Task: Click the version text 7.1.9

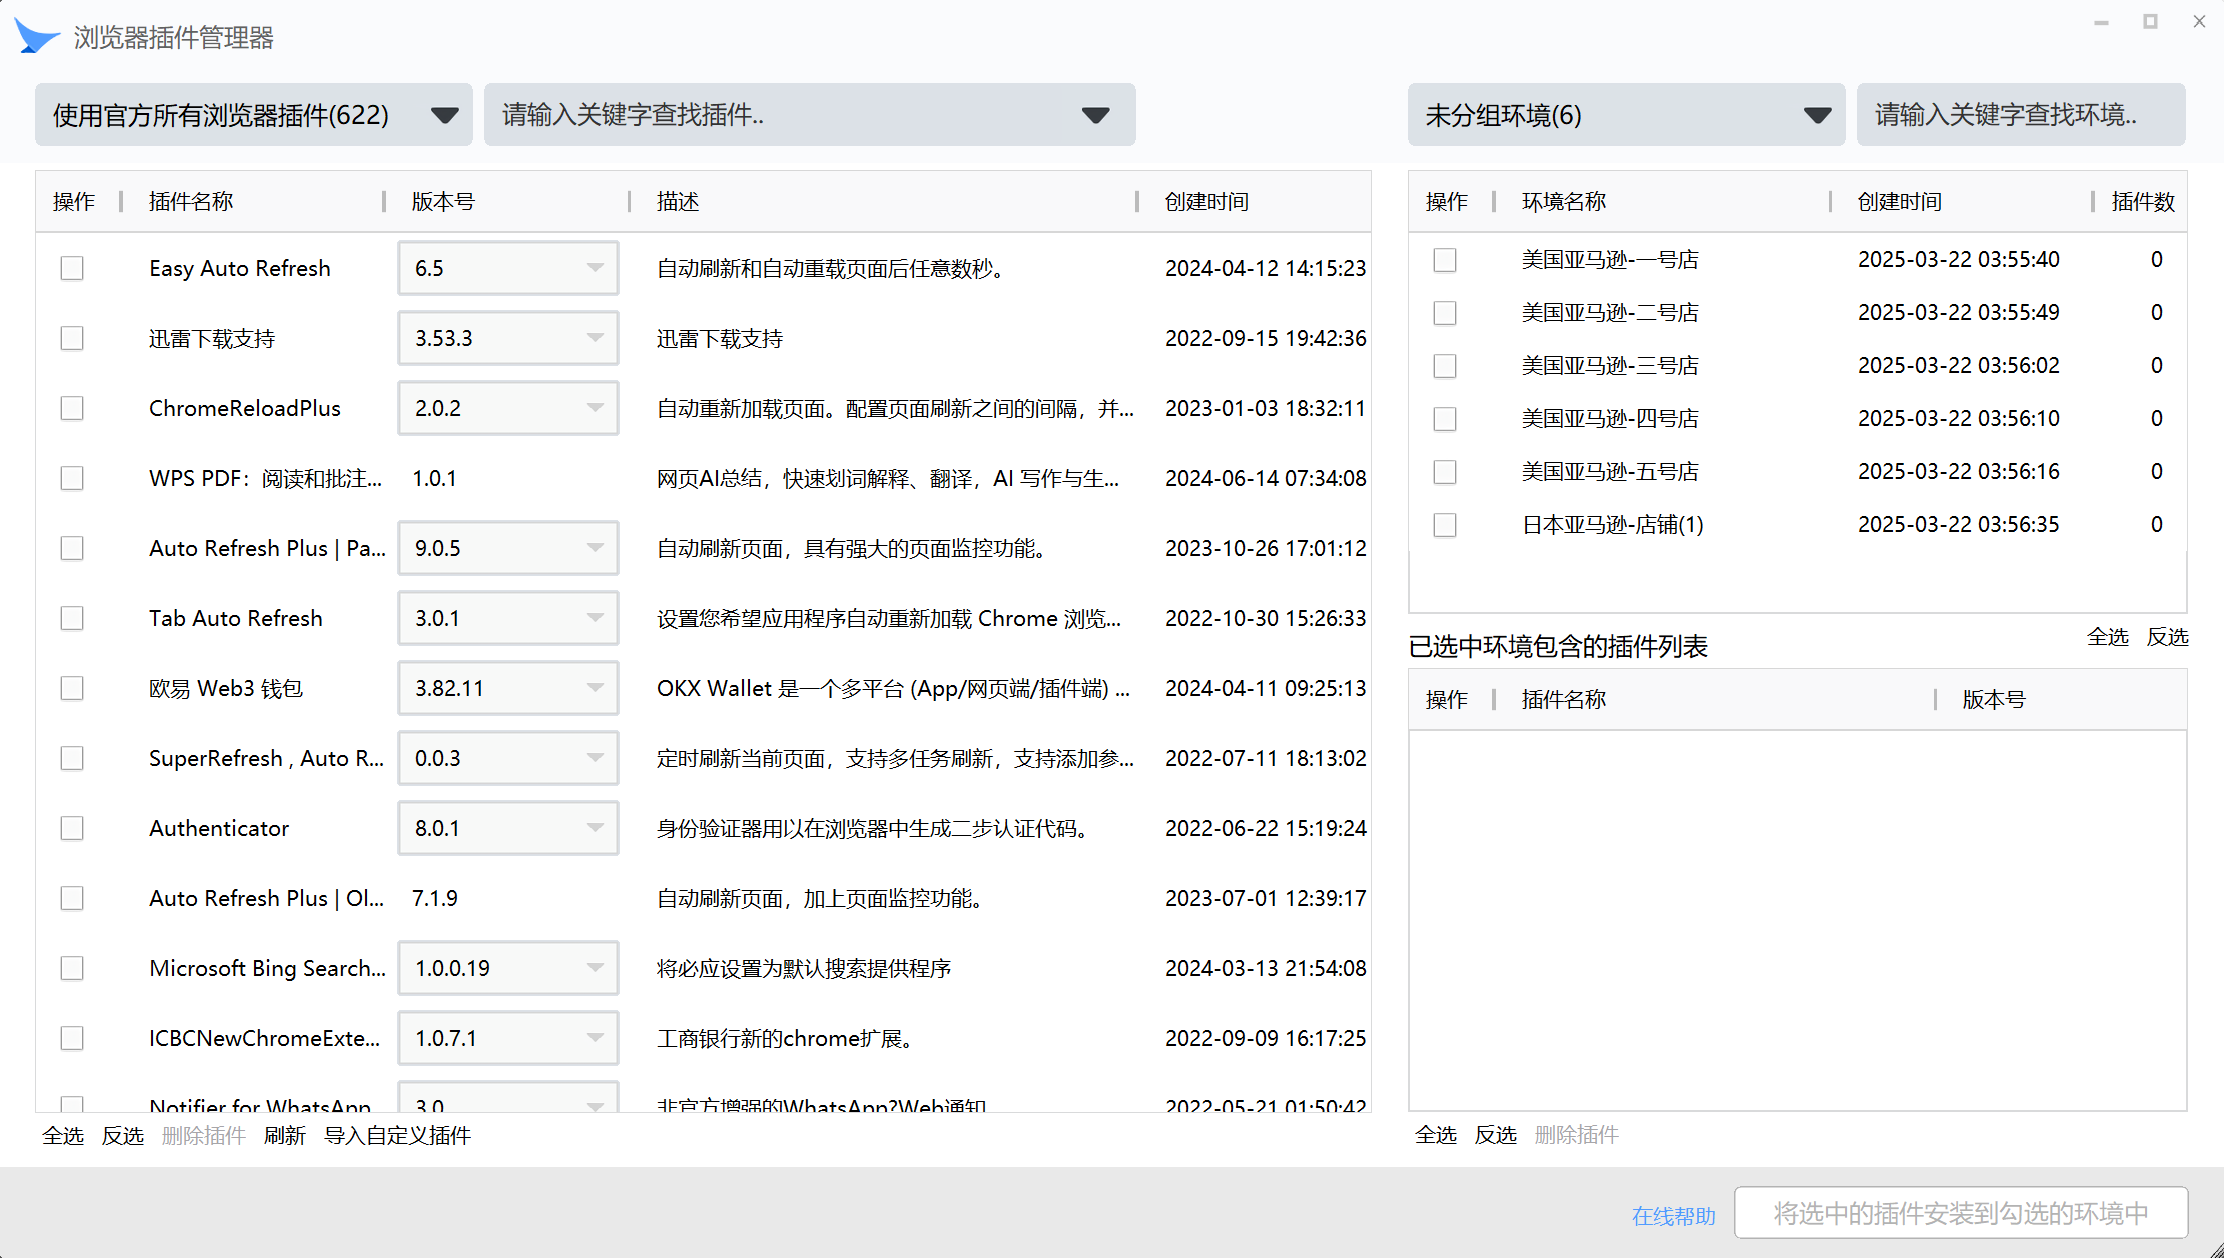Action: coord(435,899)
